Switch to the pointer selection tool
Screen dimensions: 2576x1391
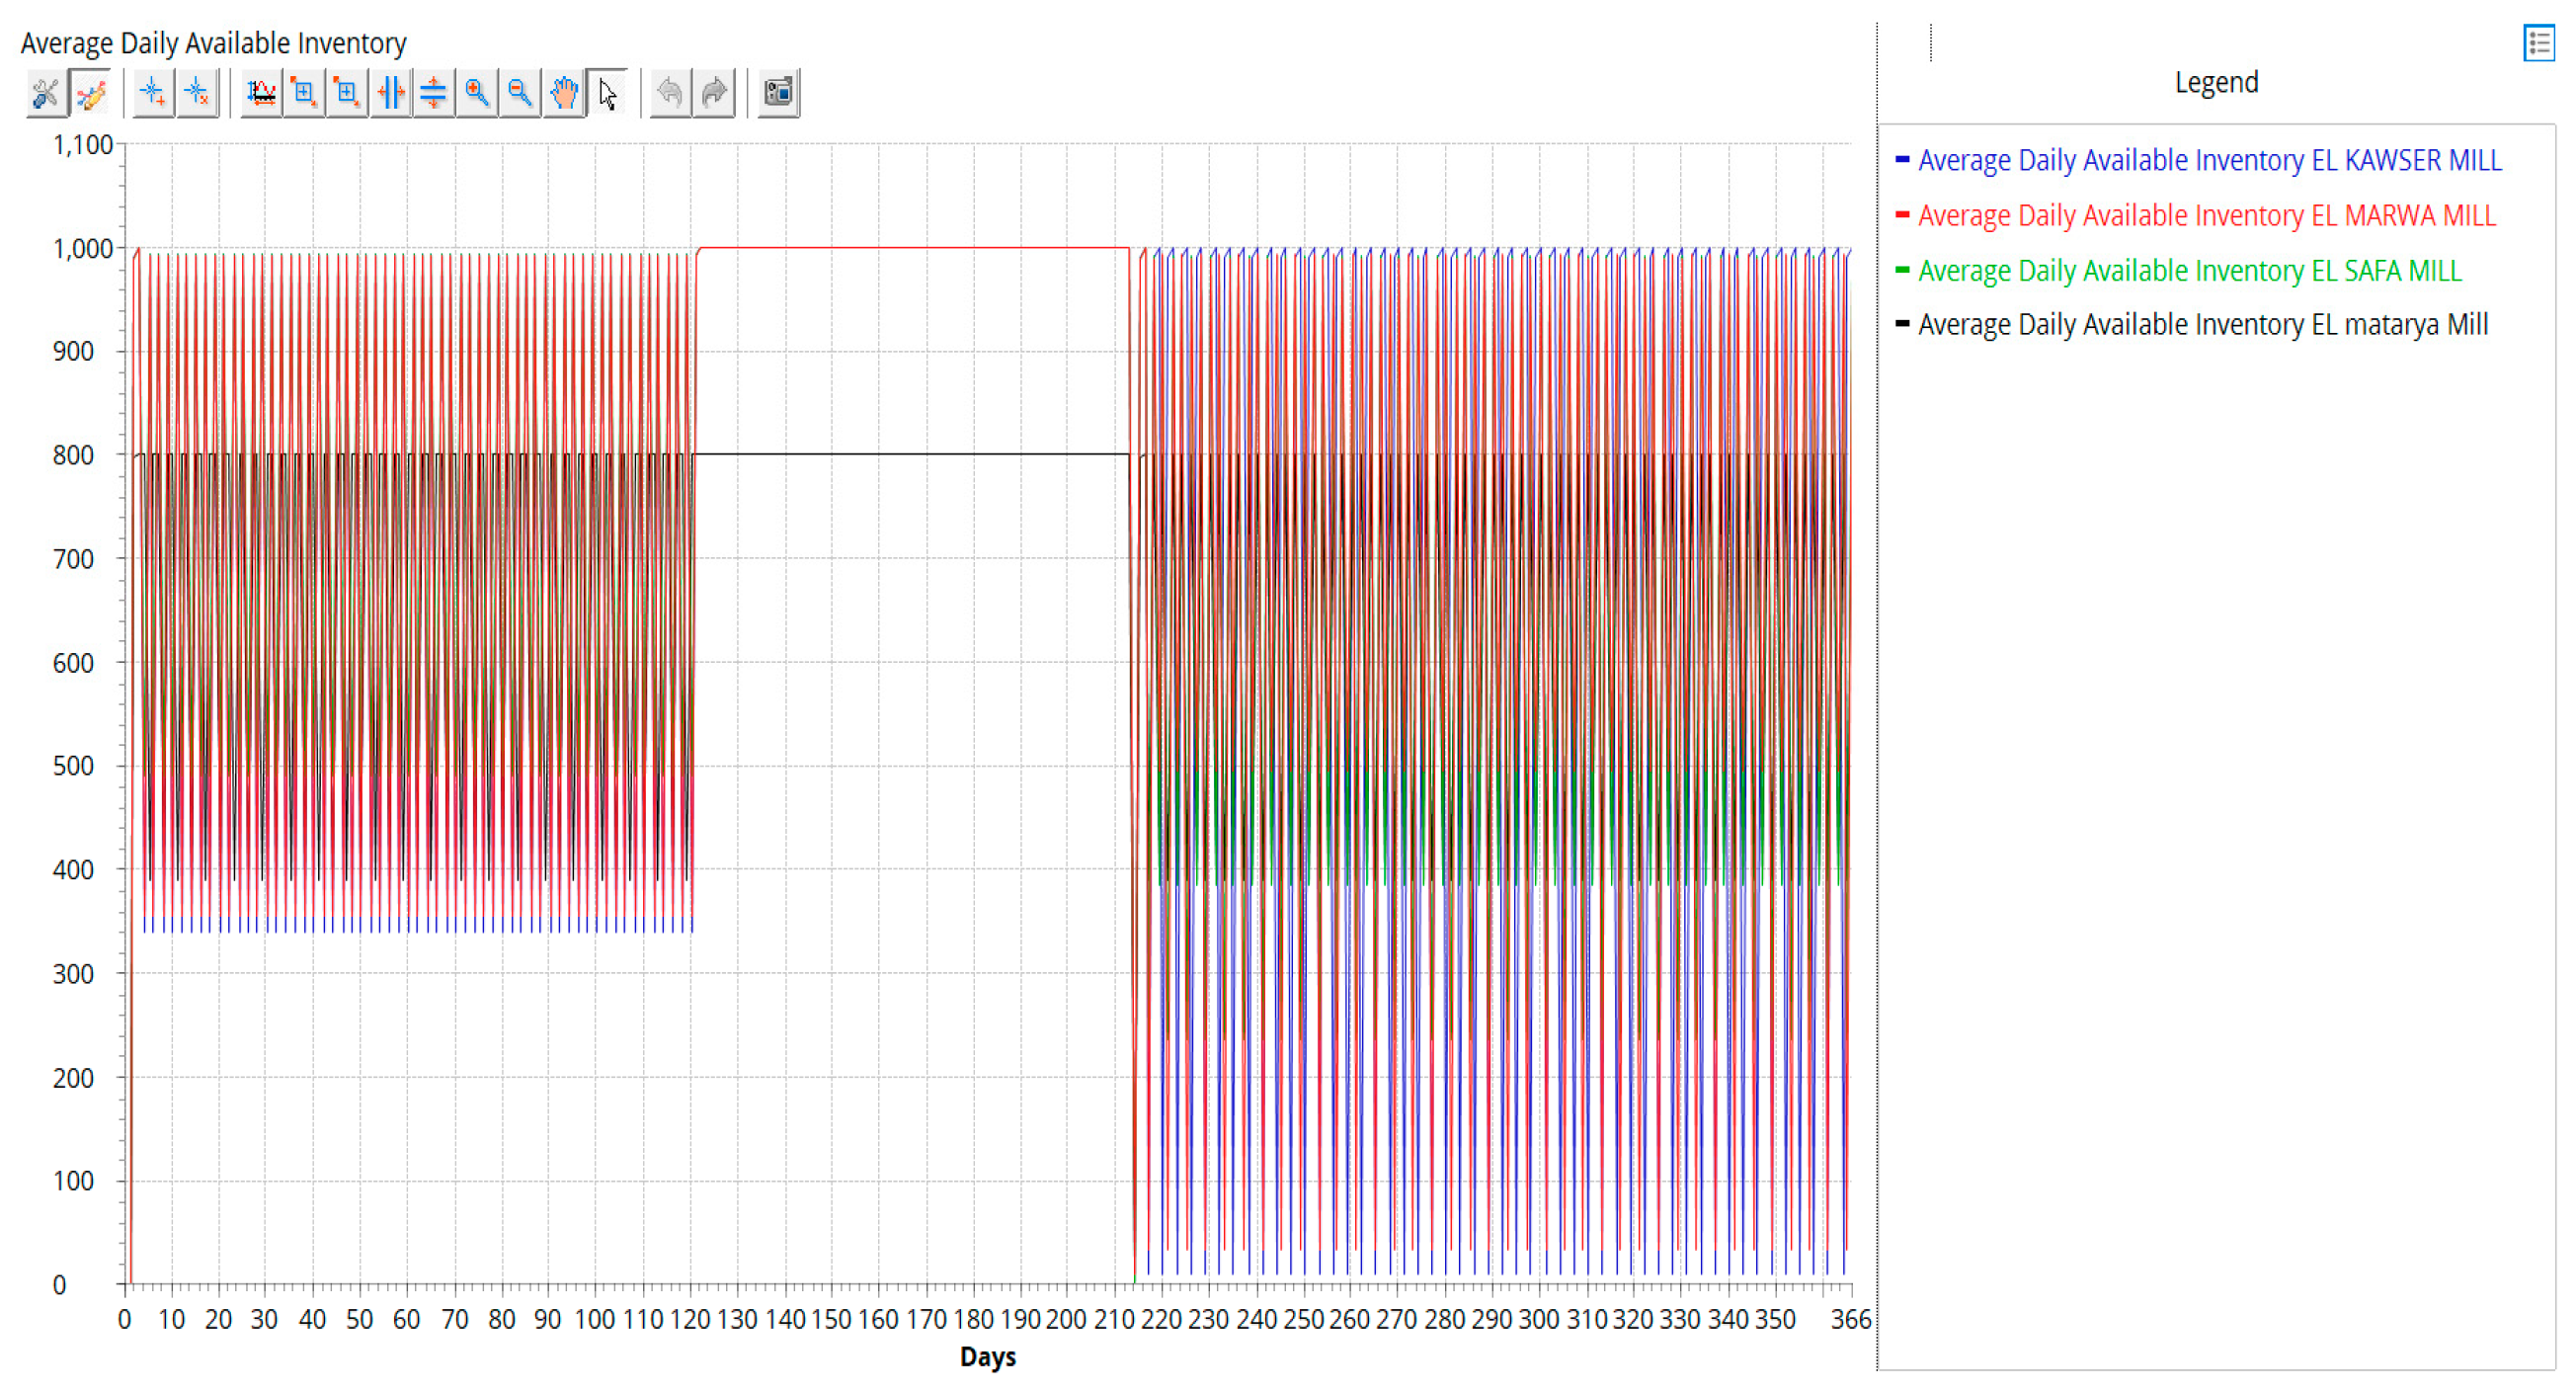point(608,94)
